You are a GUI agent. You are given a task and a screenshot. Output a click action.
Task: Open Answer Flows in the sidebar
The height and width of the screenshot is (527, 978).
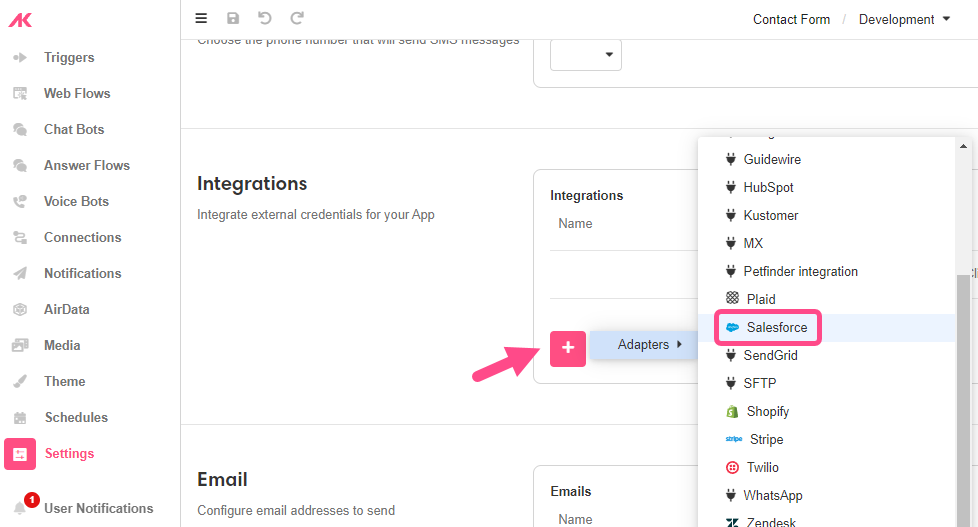click(x=87, y=165)
